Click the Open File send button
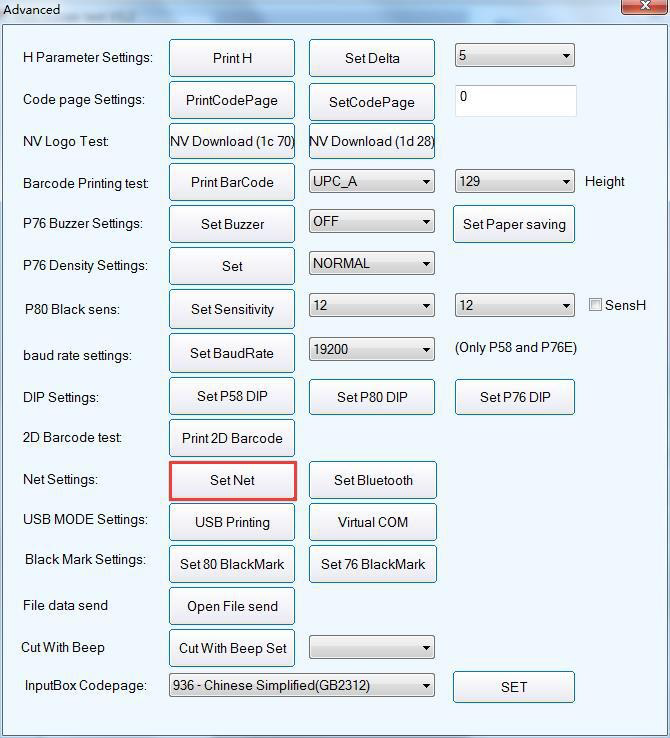This screenshot has height=738, width=670. click(x=232, y=606)
